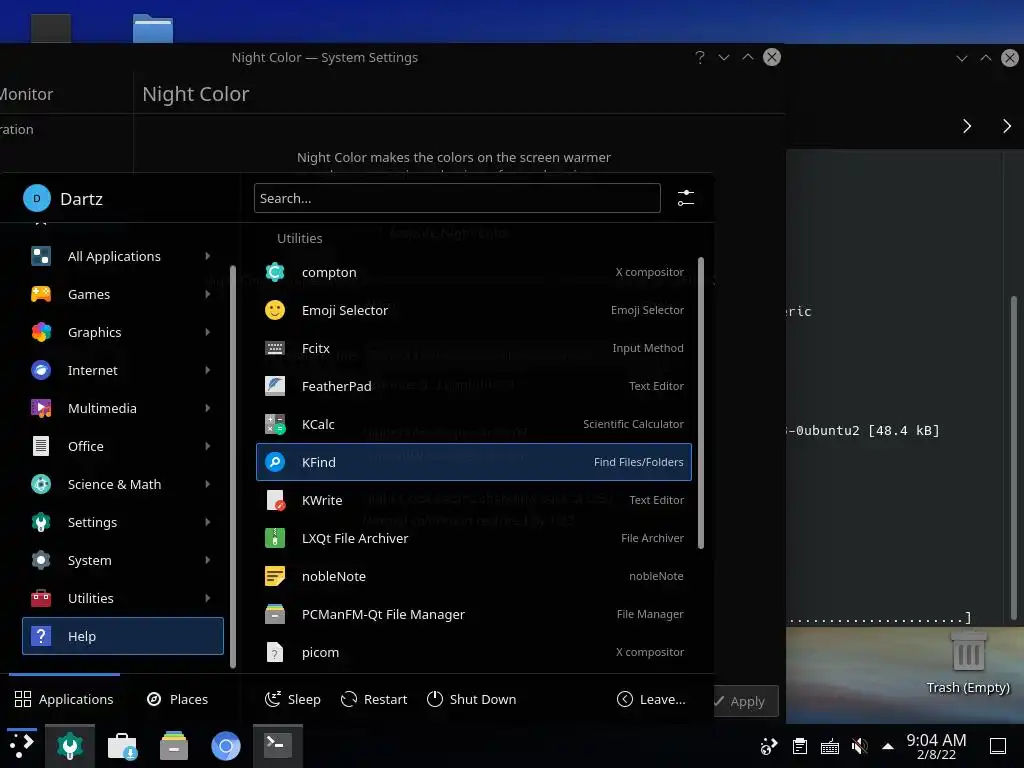The width and height of the screenshot is (1024, 768).
Task: Click the application list scrollbar
Action: coord(701,403)
